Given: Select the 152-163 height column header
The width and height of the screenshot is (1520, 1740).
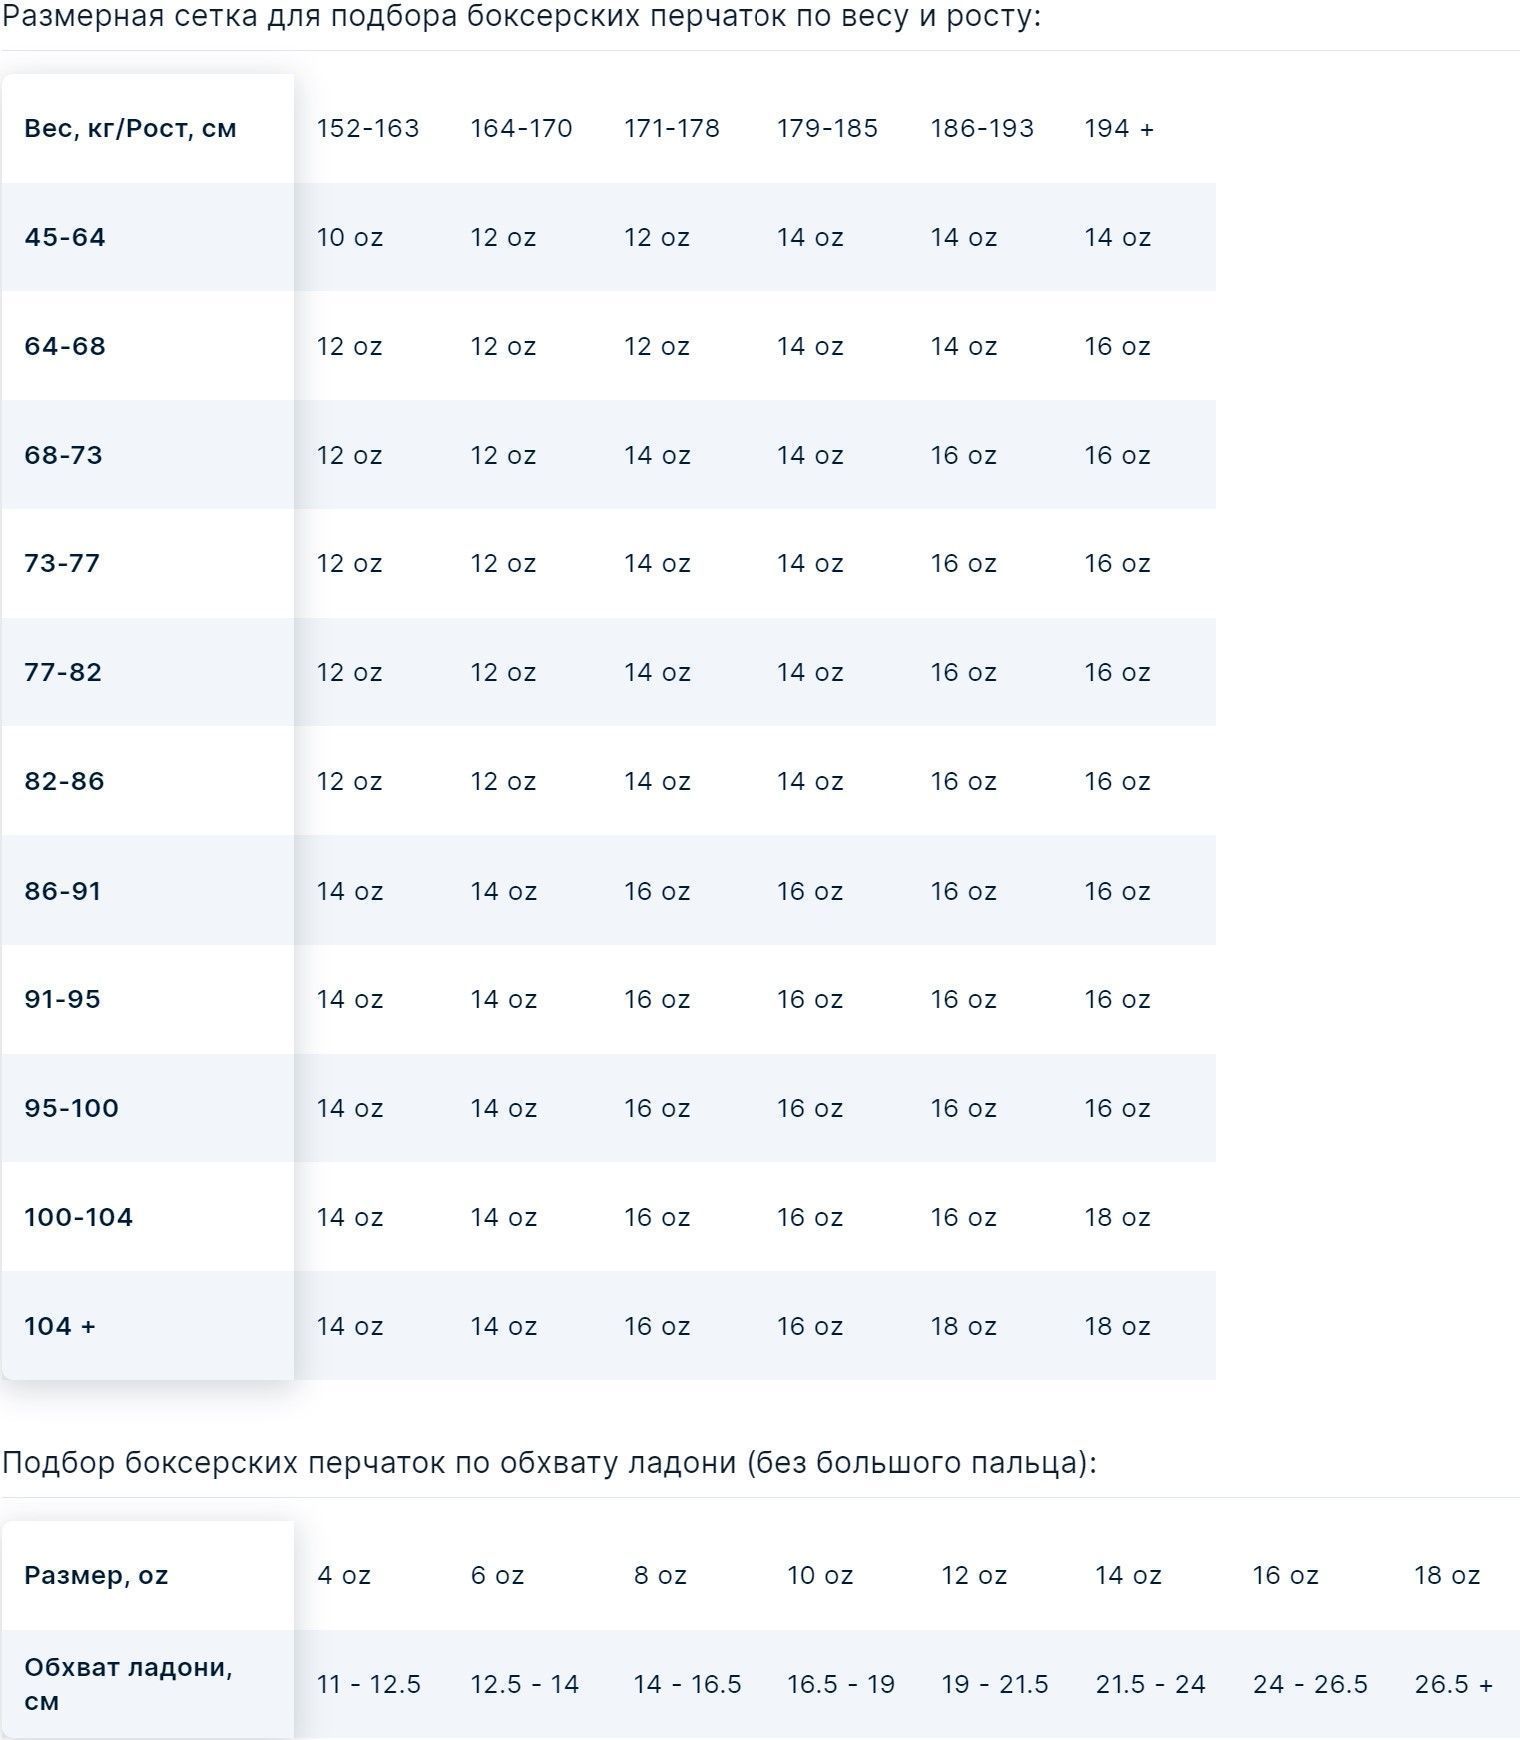Looking at the screenshot, I should tap(367, 129).
